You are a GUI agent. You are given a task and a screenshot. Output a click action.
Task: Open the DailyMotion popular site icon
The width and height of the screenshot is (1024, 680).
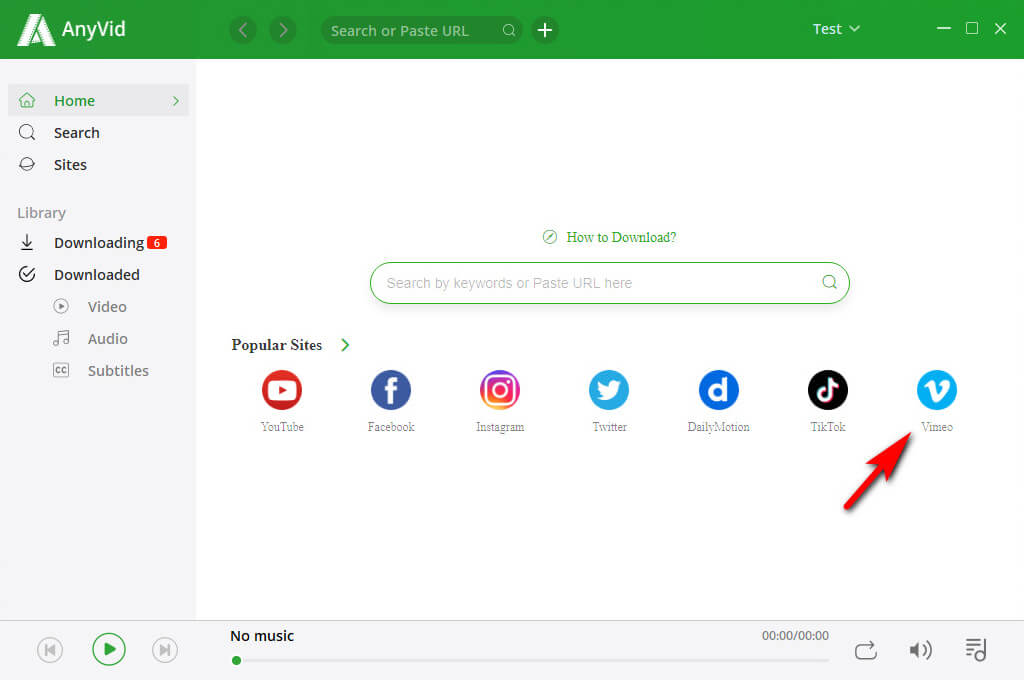(x=718, y=390)
